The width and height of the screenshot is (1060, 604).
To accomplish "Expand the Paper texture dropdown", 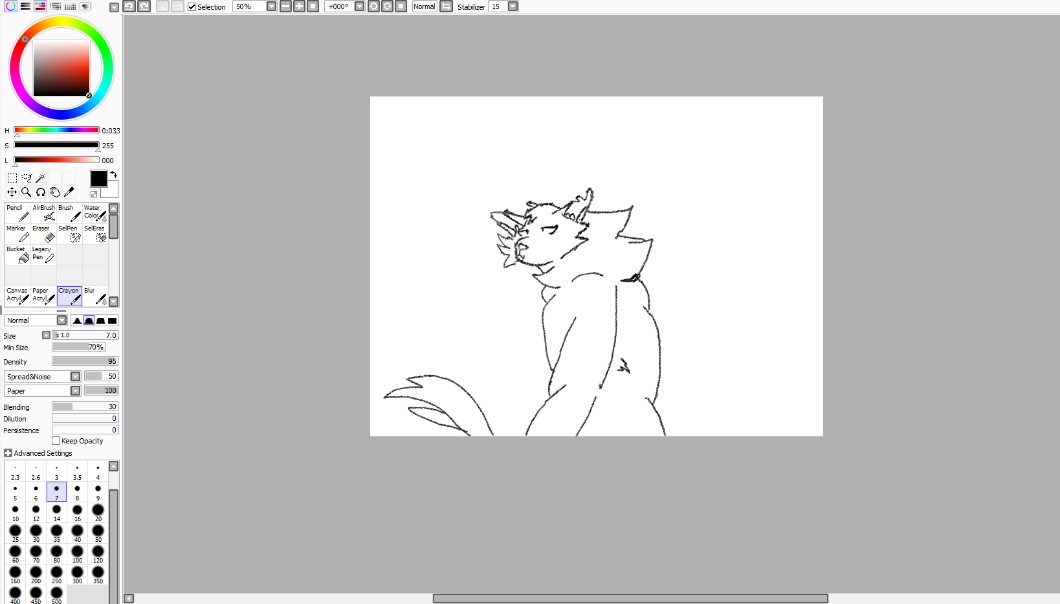I will [x=75, y=391].
